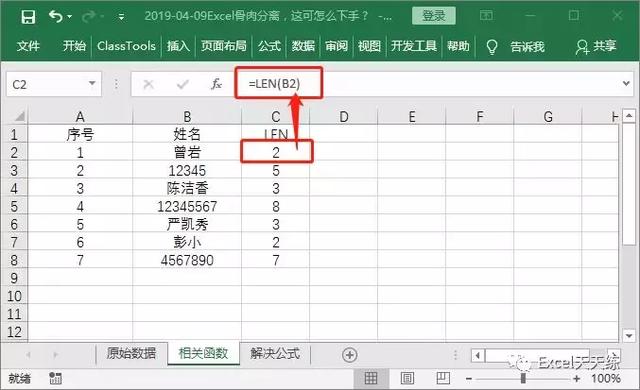The width and height of the screenshot is (640, 390).
Task: Click the next sheet navigation arrow
Action: (x=56, y=355)
